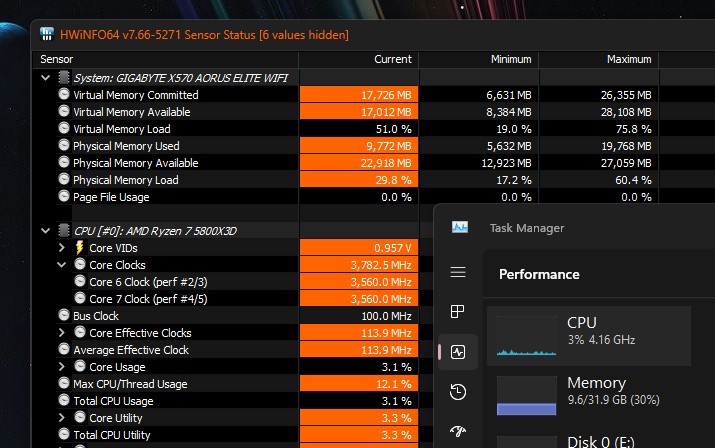
Task: Click the clock icon beside Core 7 Clock
Action: [80, 298]
